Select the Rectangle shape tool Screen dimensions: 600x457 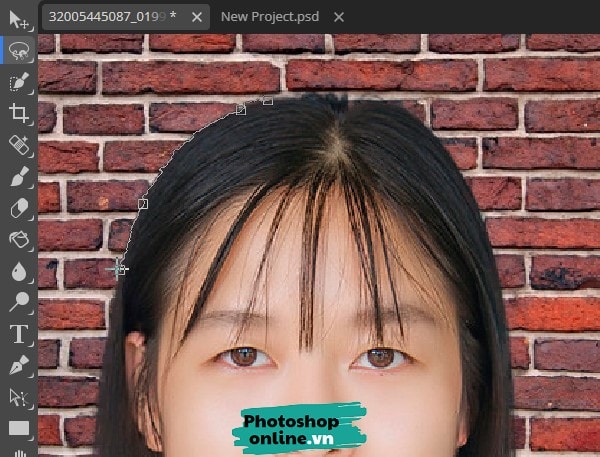click(18, 429)
